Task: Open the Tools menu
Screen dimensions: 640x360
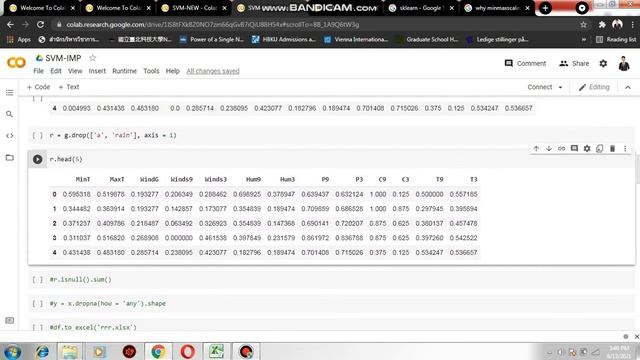Action: [151, 71]
